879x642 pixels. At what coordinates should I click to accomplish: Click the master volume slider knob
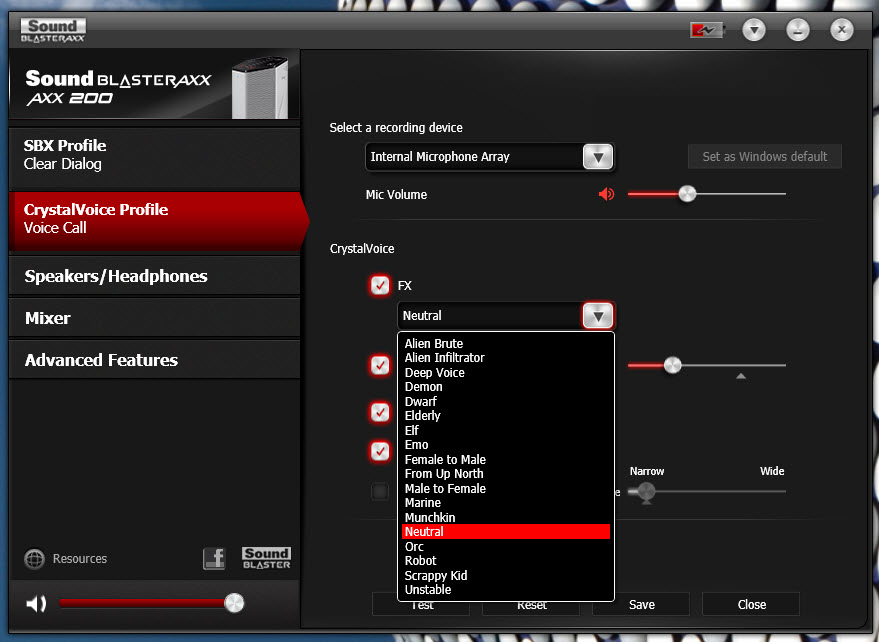tap(234, 603)
